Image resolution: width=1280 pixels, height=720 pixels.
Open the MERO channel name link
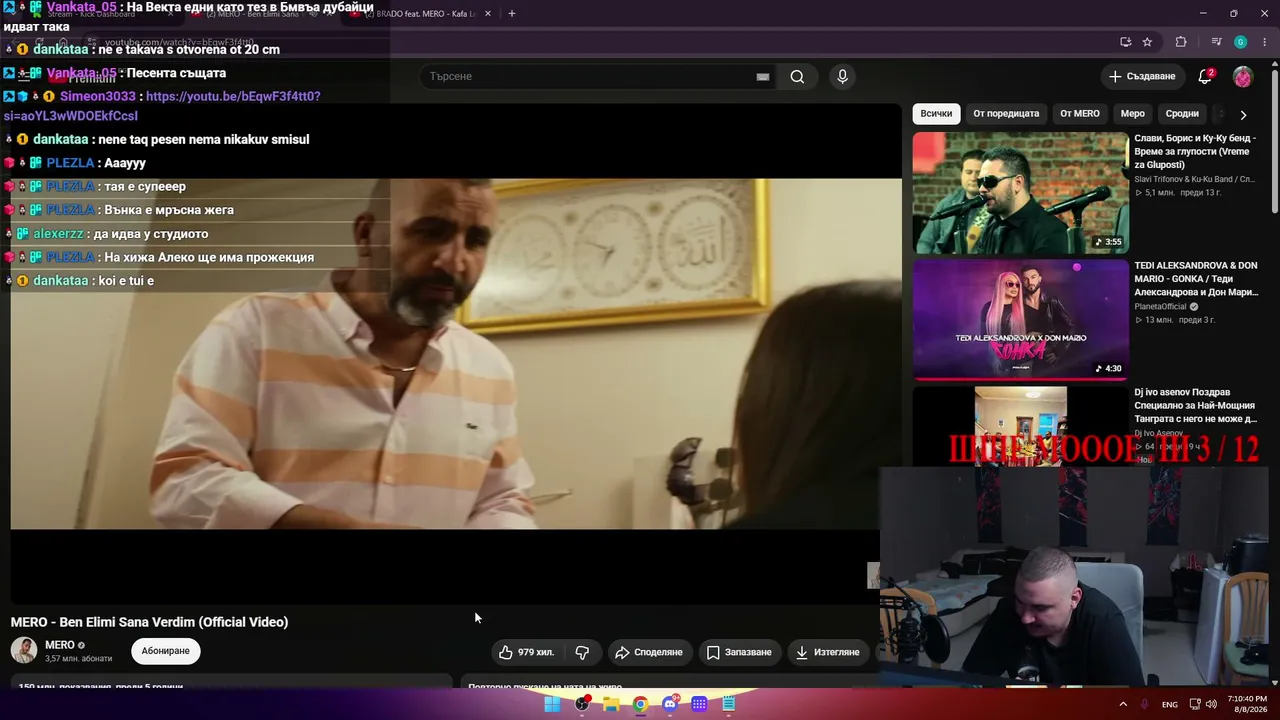click(x=60, y=645)
